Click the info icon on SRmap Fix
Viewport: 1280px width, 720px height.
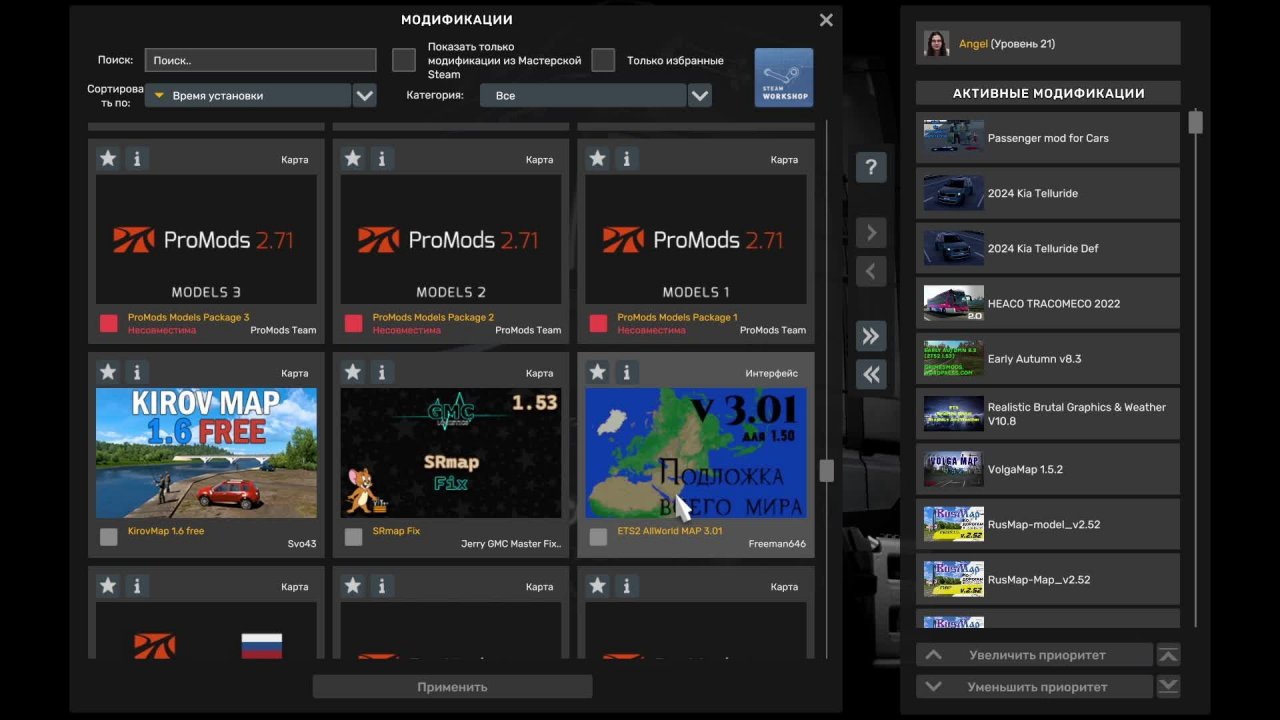(x=382, y=372)
